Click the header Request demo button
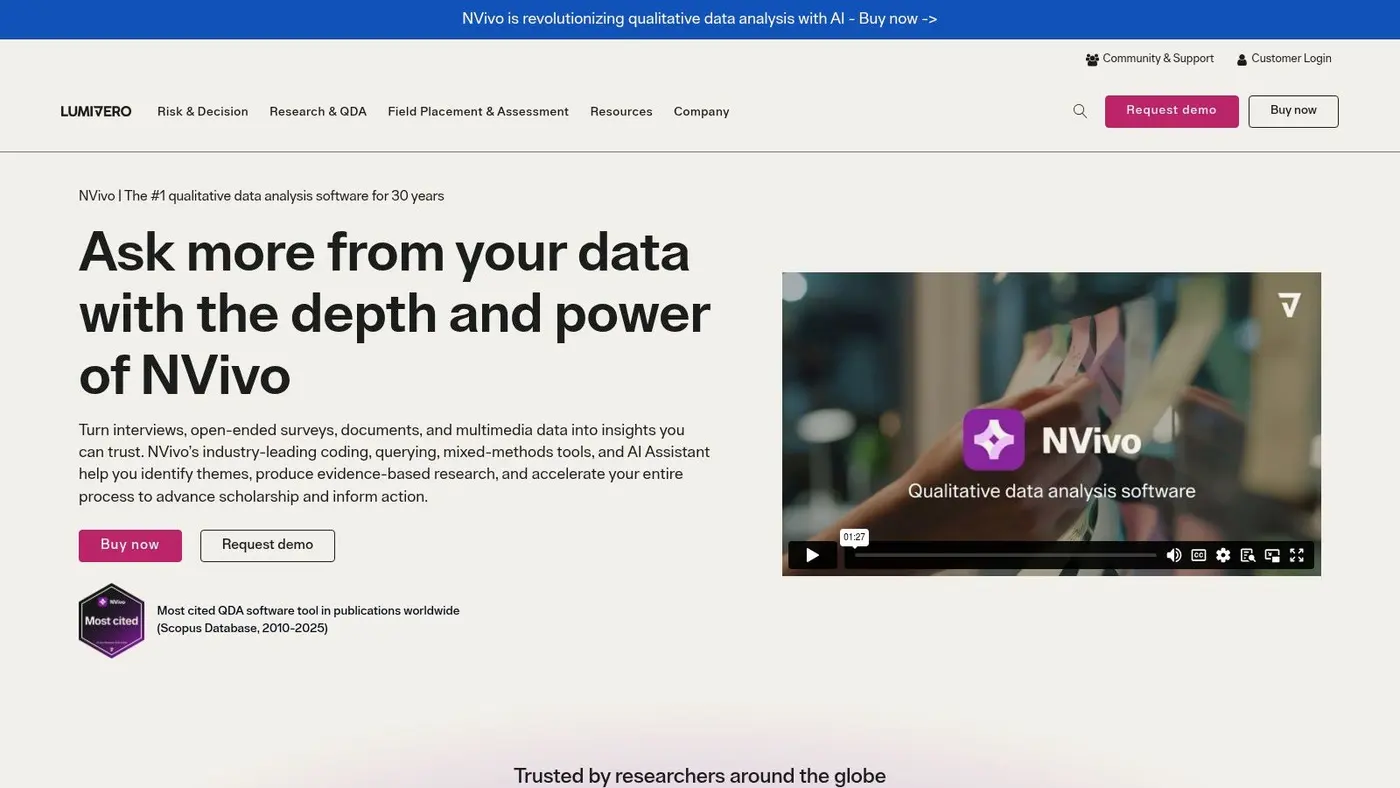The width and height of the screenshot is (1400, 788). point(1172,111)
